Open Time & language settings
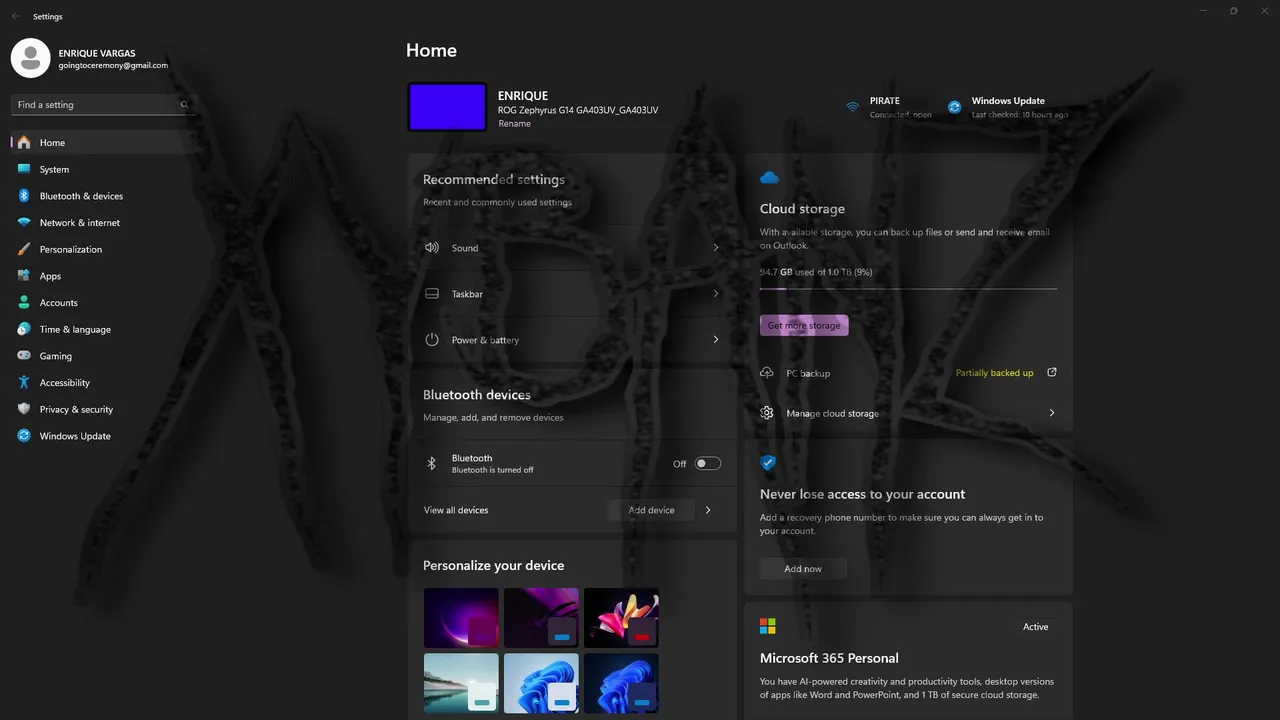1280x720 pixels. (x=103, y=329)
